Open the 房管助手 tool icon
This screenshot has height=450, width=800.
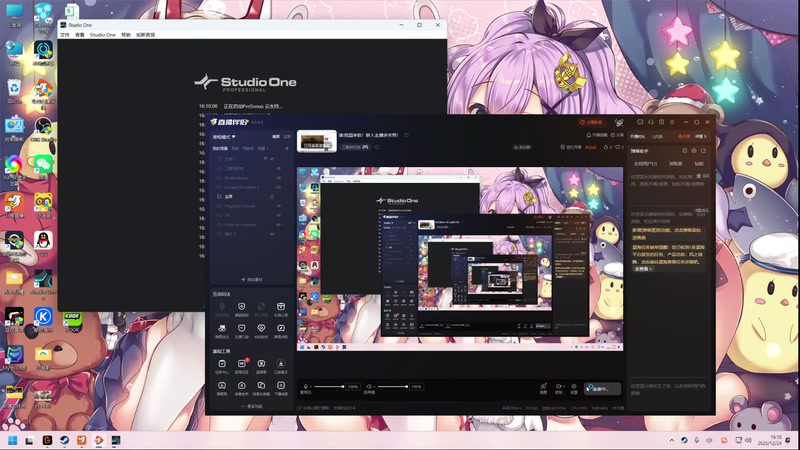(241, 386)
